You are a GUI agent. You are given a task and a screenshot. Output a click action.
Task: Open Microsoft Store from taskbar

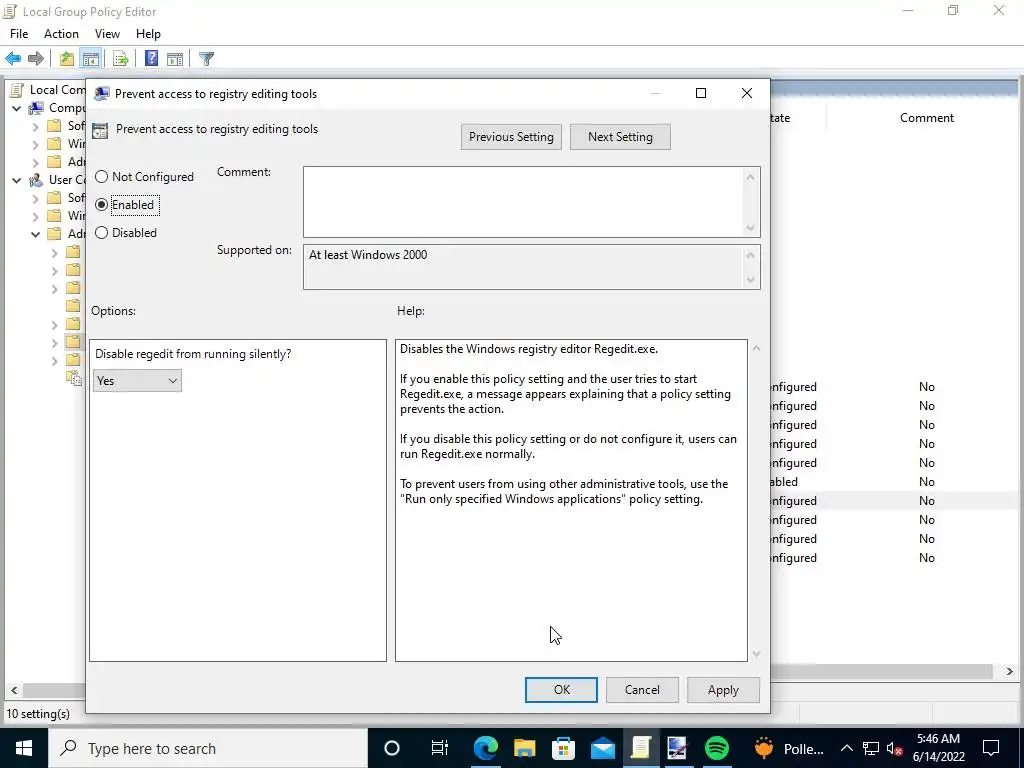coord(563,748)
